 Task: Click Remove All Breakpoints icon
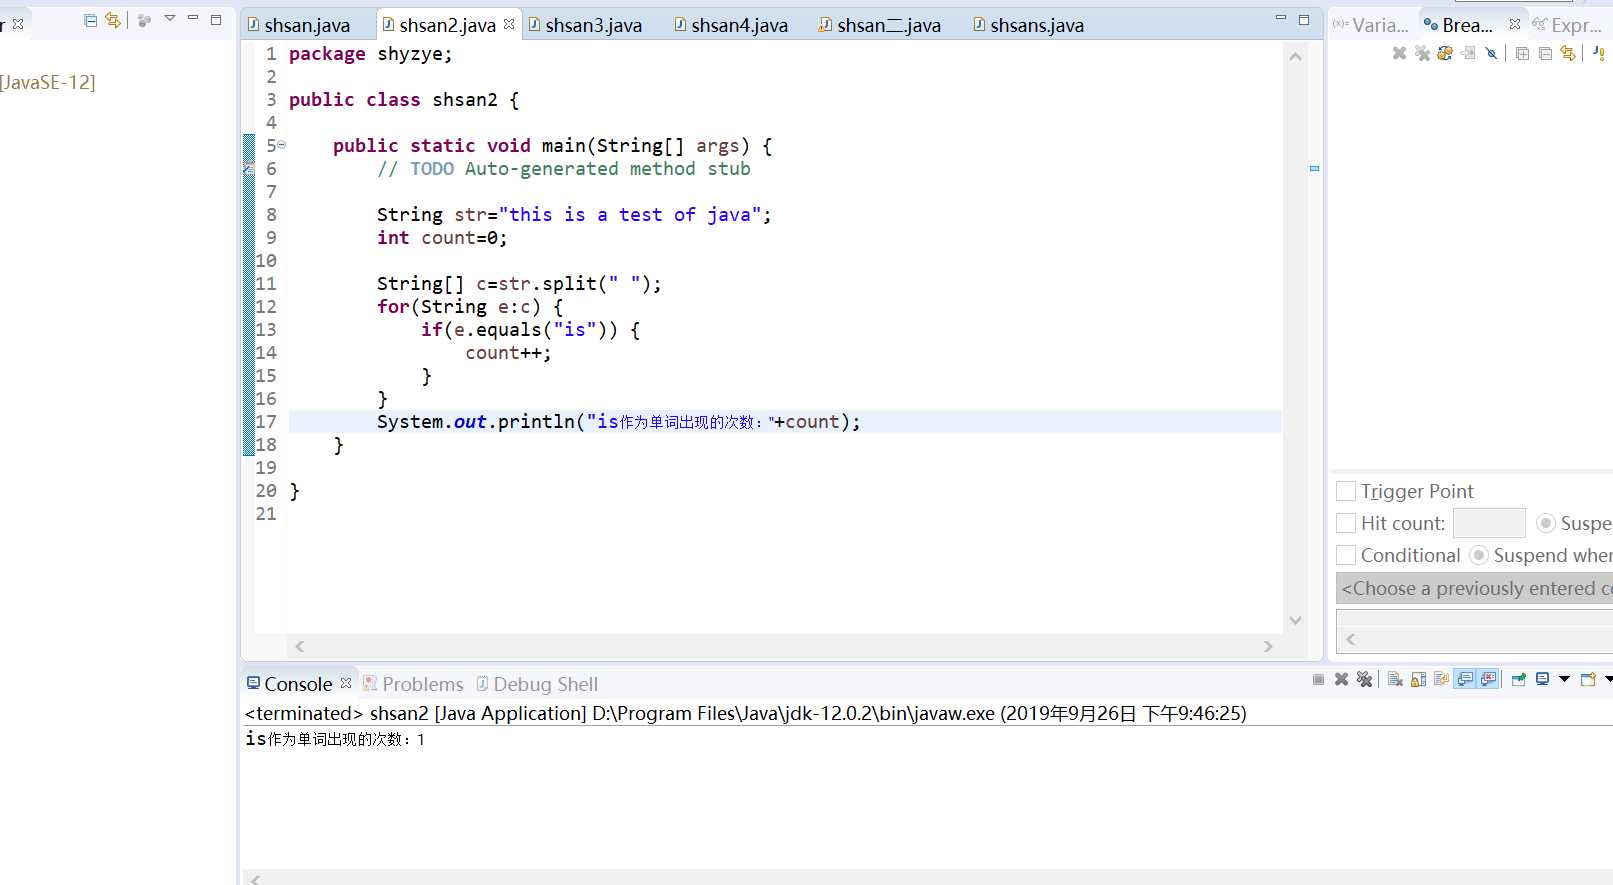pos(1422,53)
